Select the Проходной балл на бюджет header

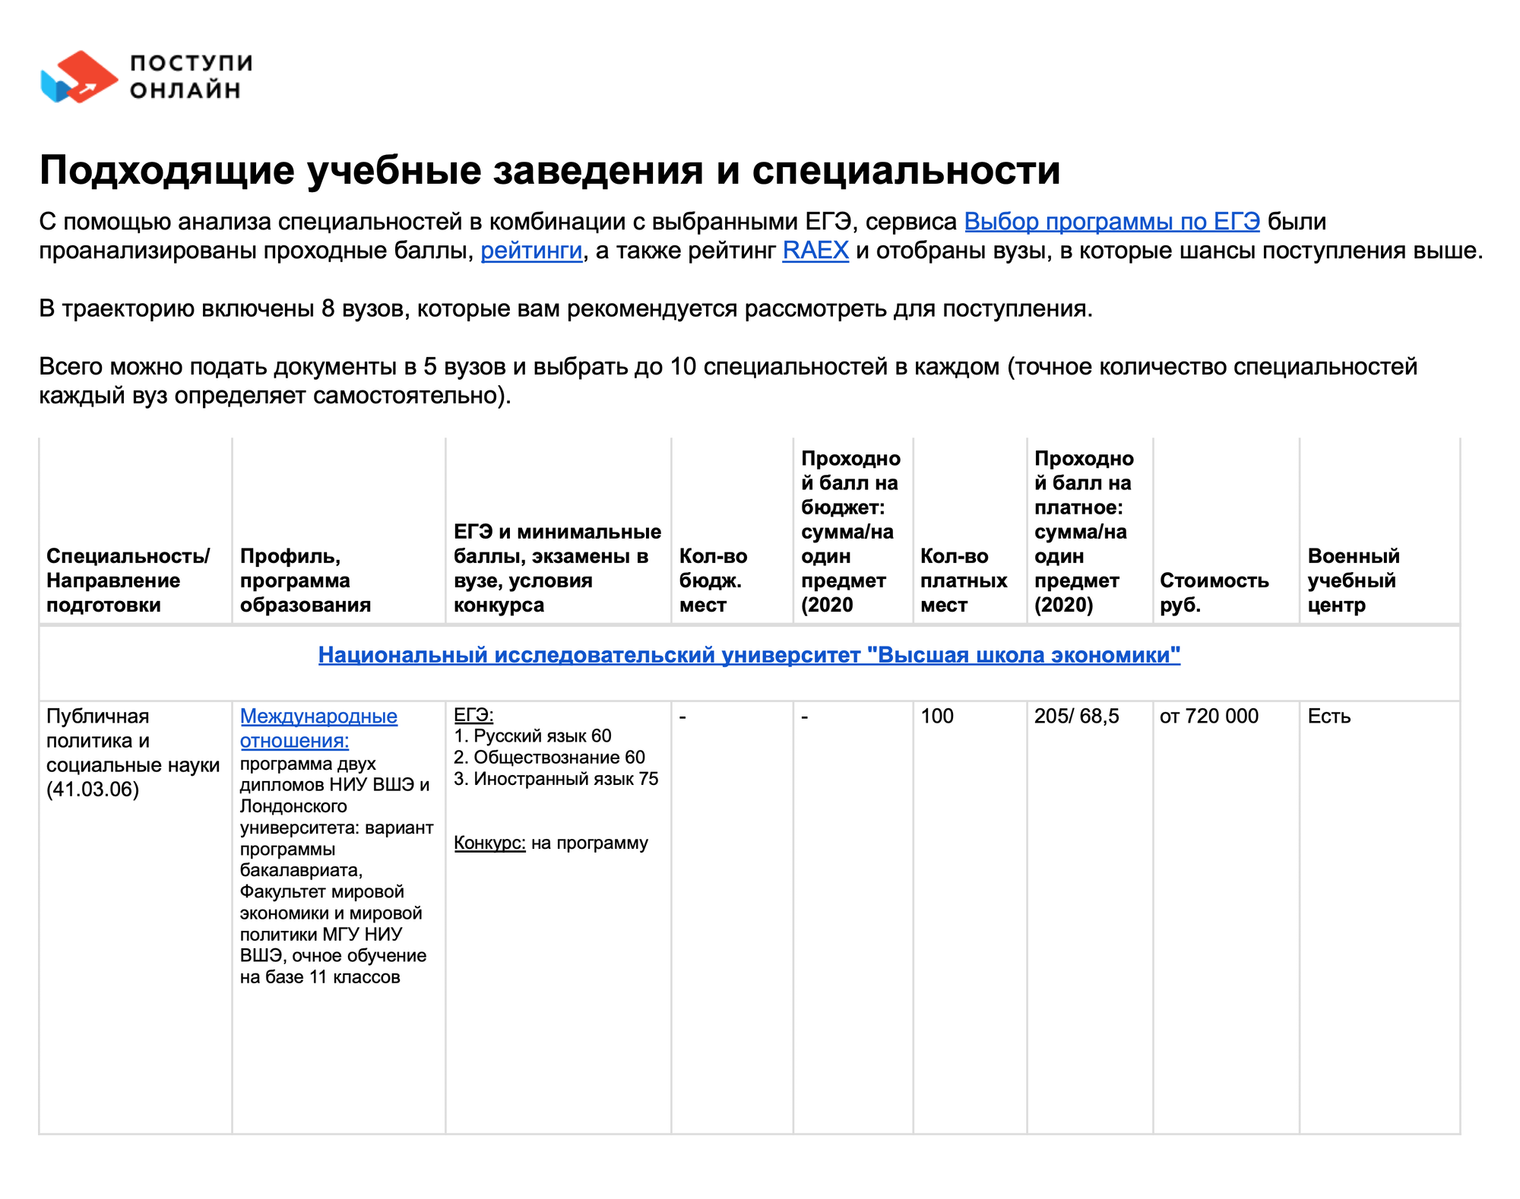point(850,531)
